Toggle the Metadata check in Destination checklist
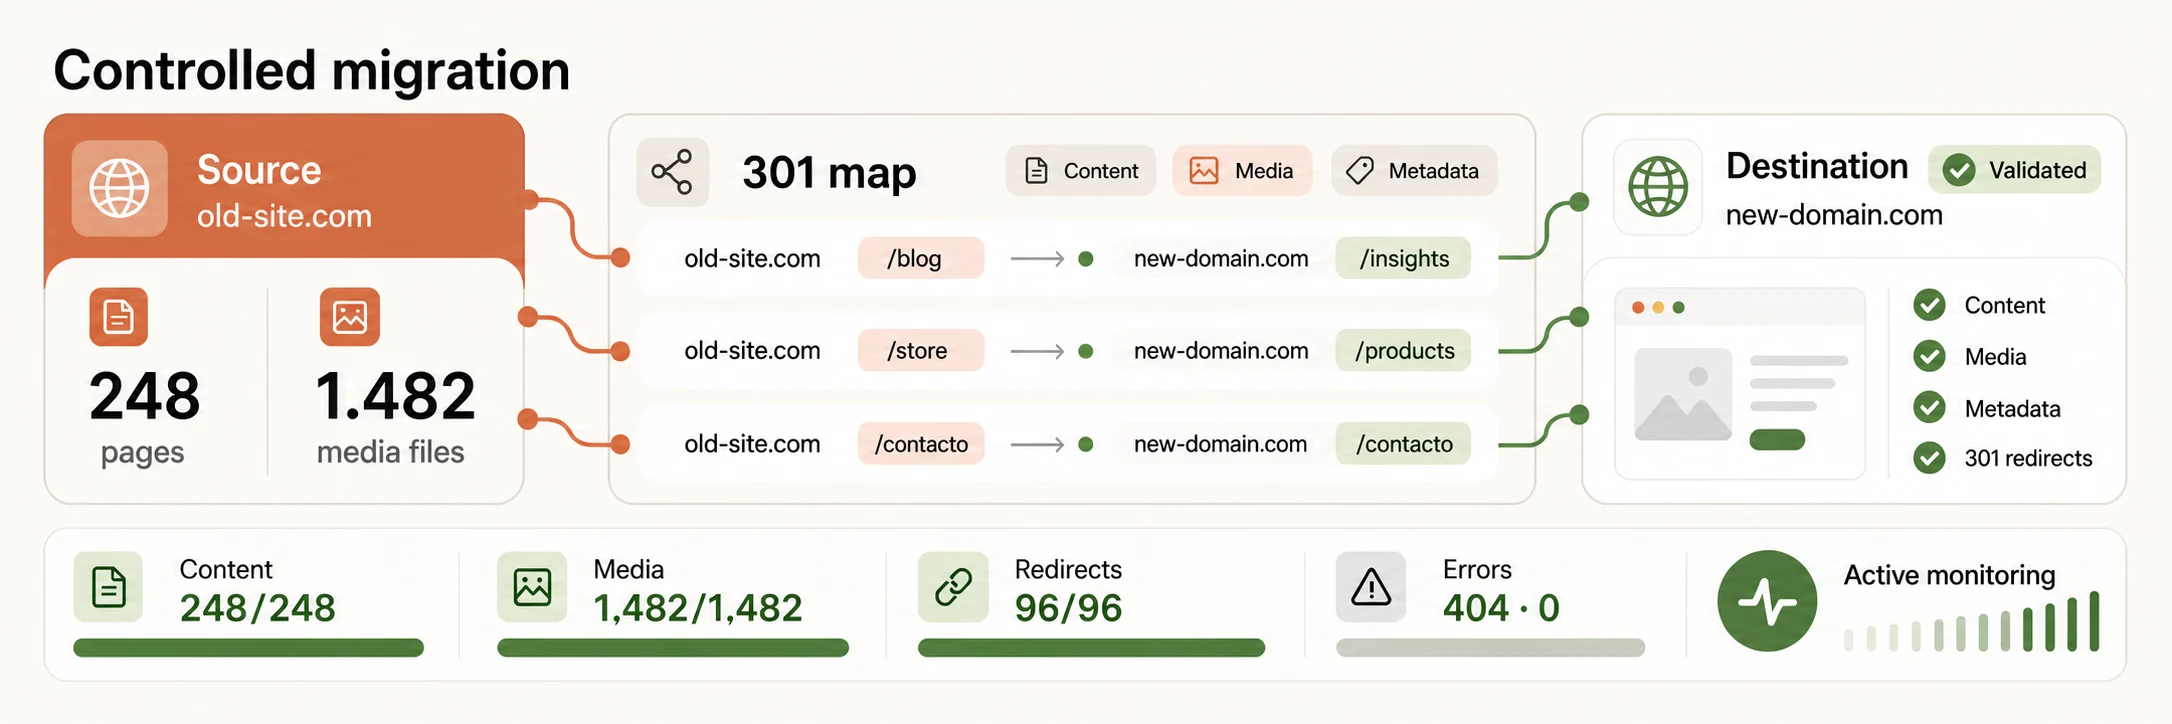The height and width of the screenshot is (724, 2172). (1929, 407)
